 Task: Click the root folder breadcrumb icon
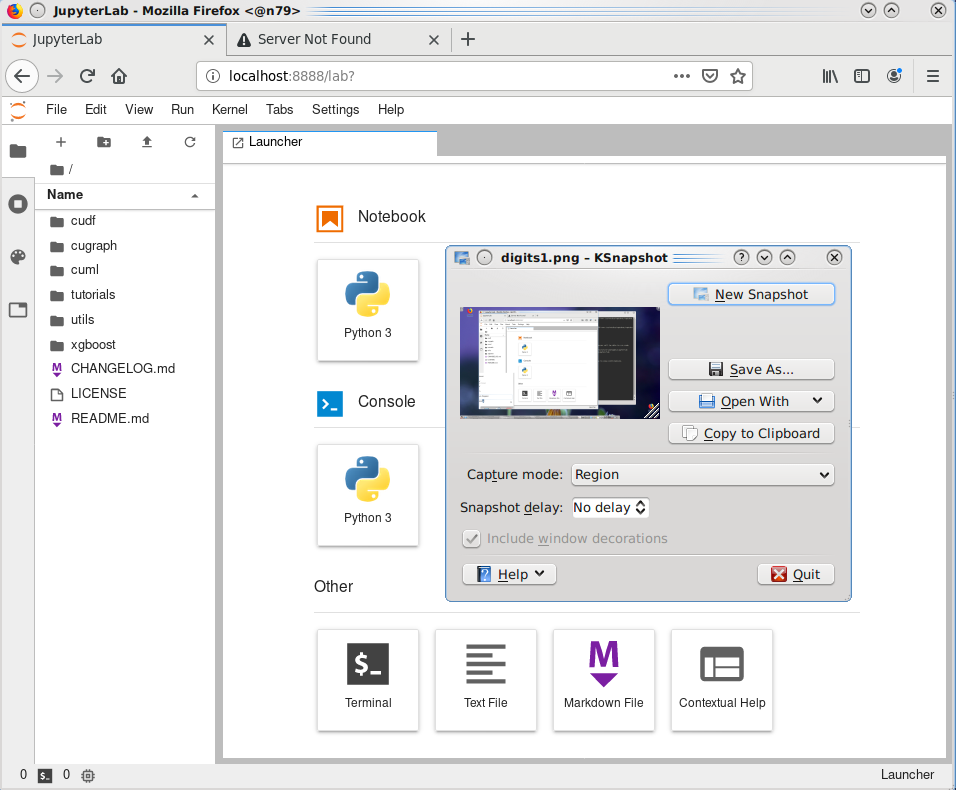[x=57, y=169]
